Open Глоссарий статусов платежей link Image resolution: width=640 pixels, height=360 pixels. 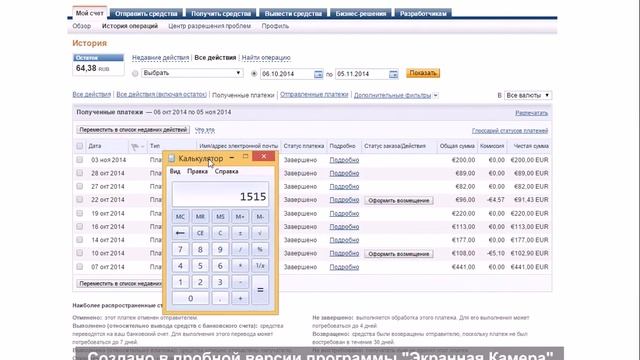510,131
